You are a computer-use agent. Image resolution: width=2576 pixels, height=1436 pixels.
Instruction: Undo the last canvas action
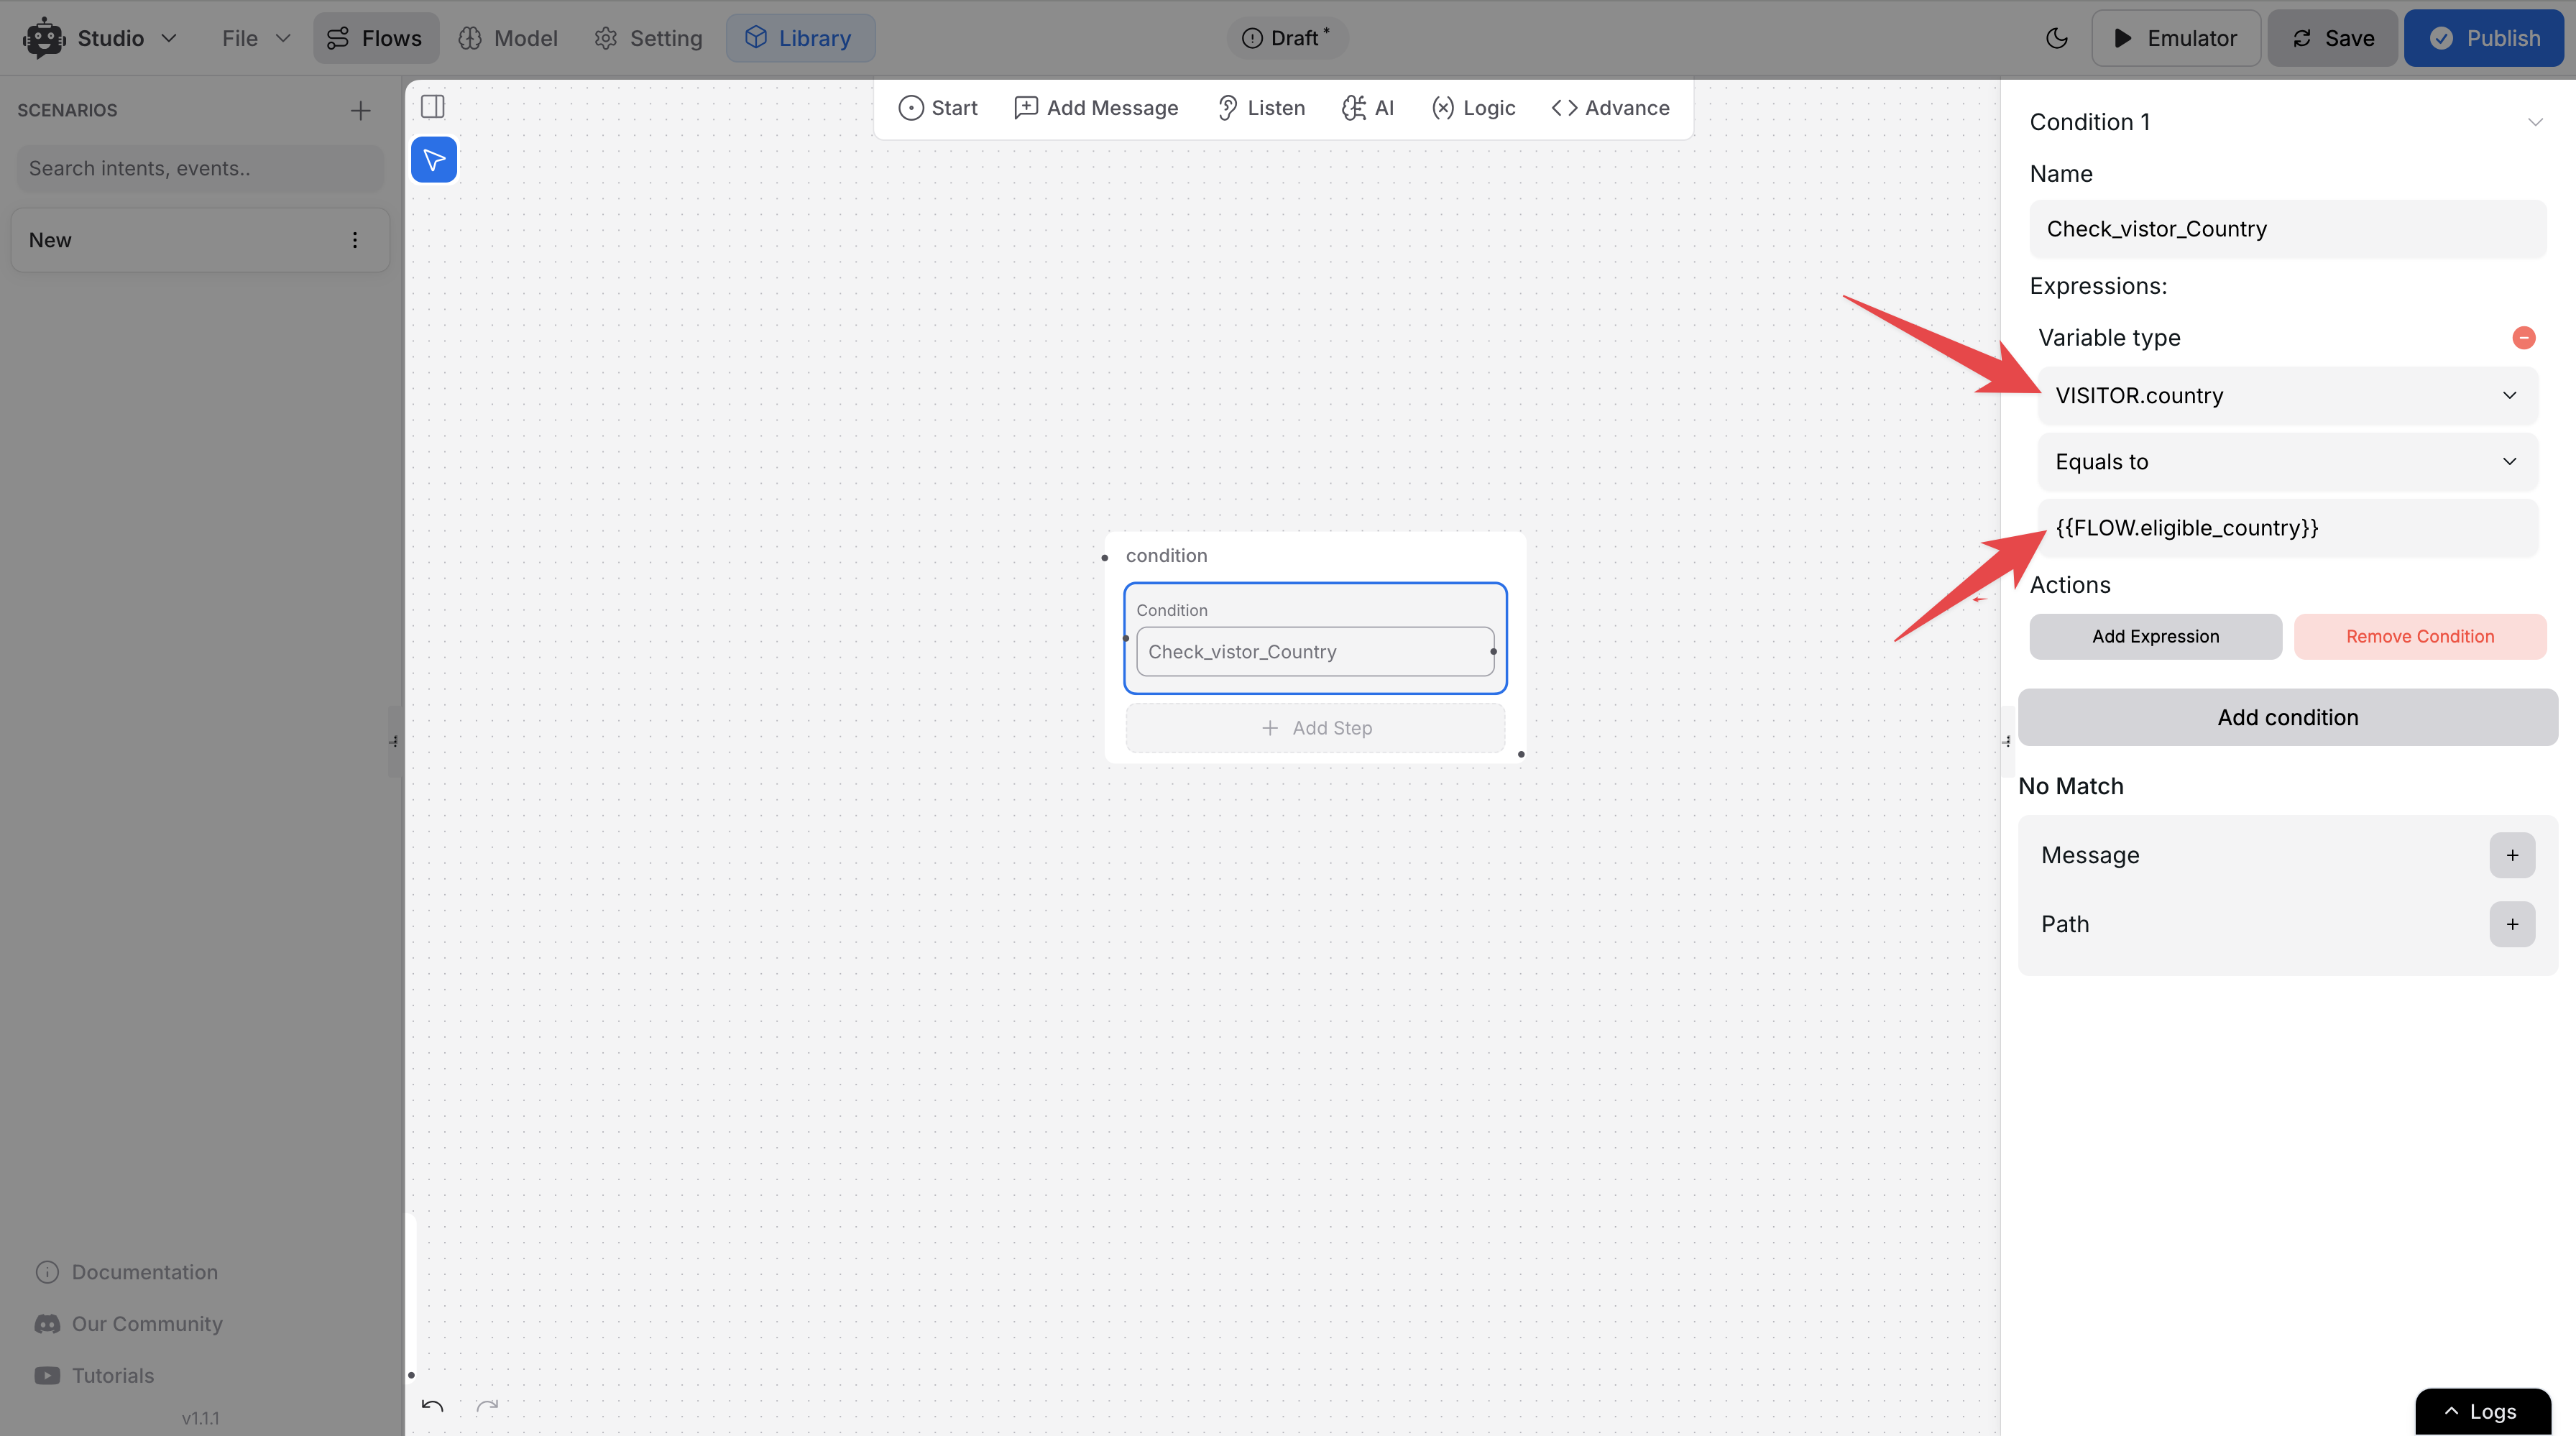click(432, 1406)
